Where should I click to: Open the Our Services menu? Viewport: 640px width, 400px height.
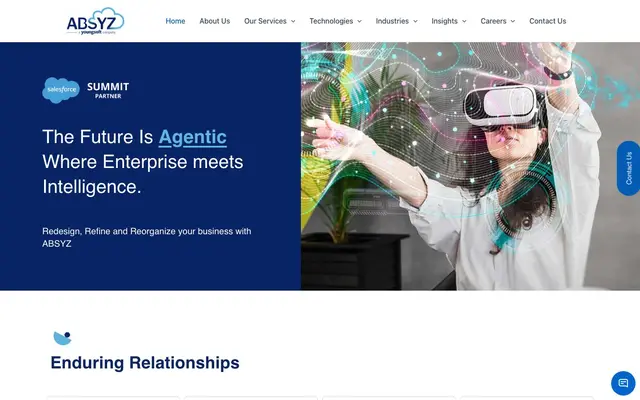(265, 21)
